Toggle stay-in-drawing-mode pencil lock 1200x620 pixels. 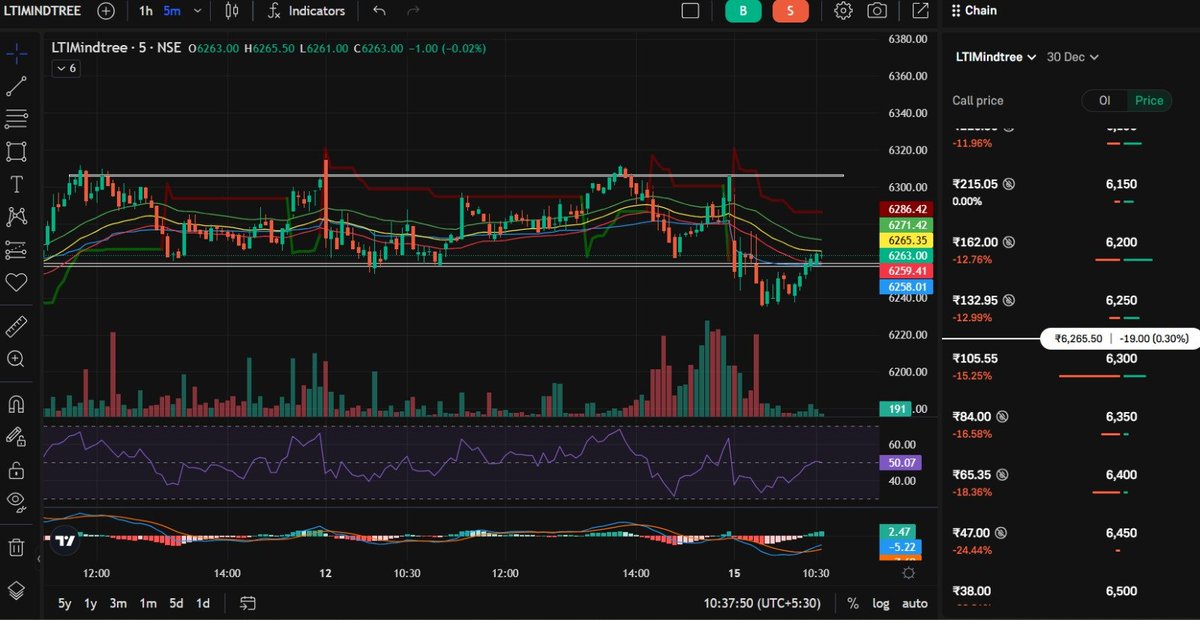point(16,436)
